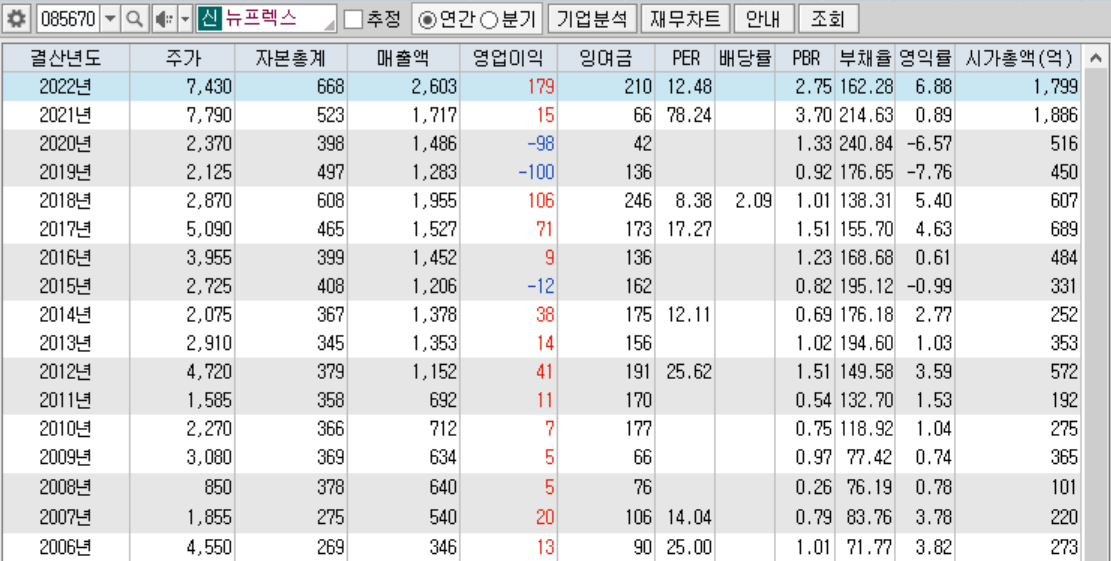Click the 2022 market cap 1,799
Image resolution: width=1111 pixels, height=561 pixels.
[x=1056, y=87]
